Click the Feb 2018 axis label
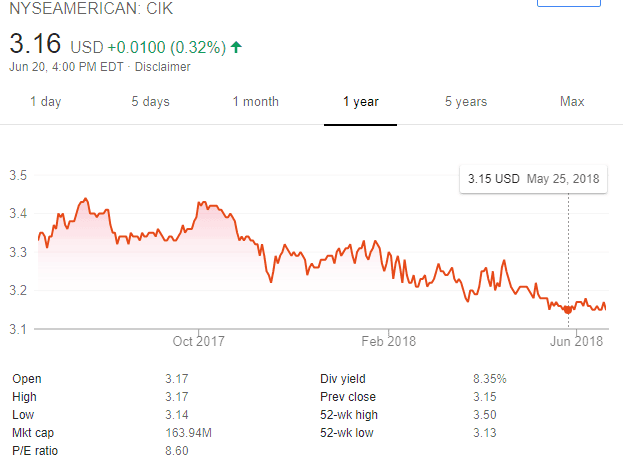The image size is (623, 464). pos(388,341)
